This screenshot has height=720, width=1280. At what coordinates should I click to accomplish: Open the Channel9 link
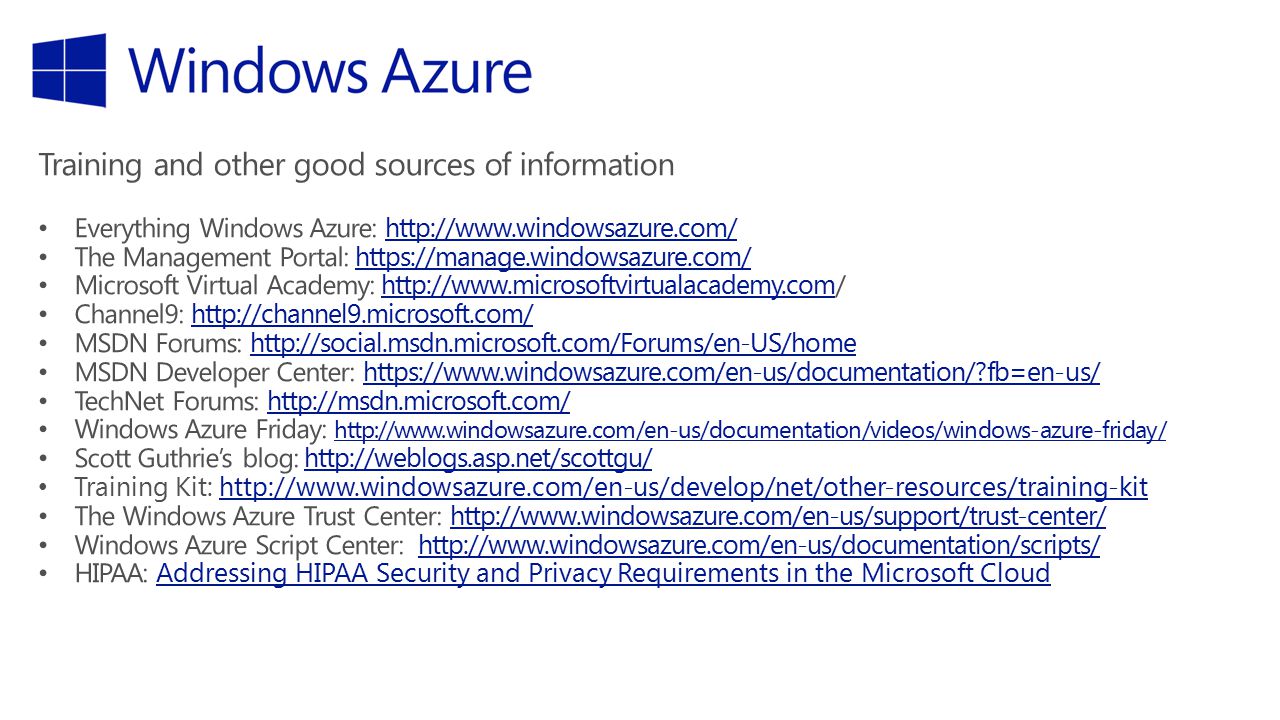coord(362,315)
